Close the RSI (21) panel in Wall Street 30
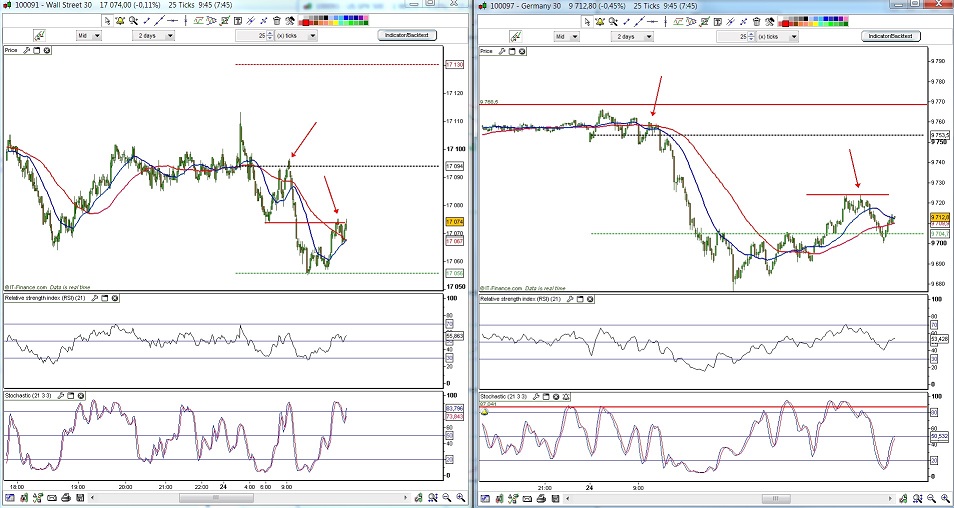Screen dimensions: 954x508 [115, 298]
